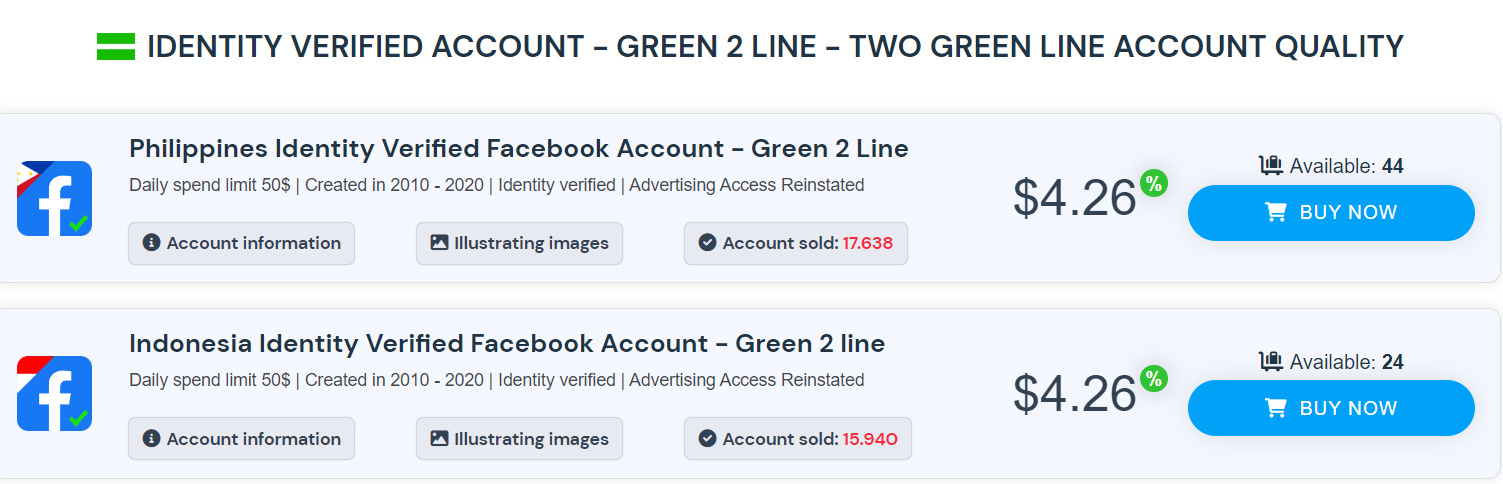1503x484 pixels.
Task: Open the Philippines Identity Verified Facebook Account title
Action: [518, 149]
